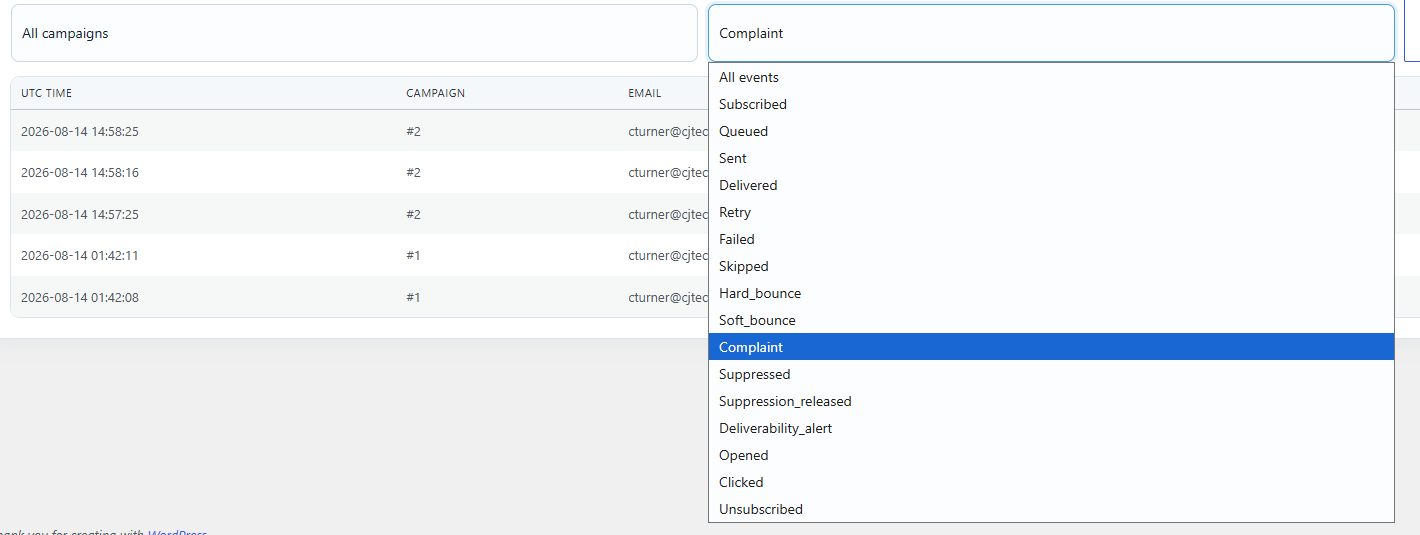
Task: Click the email in the 14:58:16 row
Action: pyautogui.click(x=668, y=173)
